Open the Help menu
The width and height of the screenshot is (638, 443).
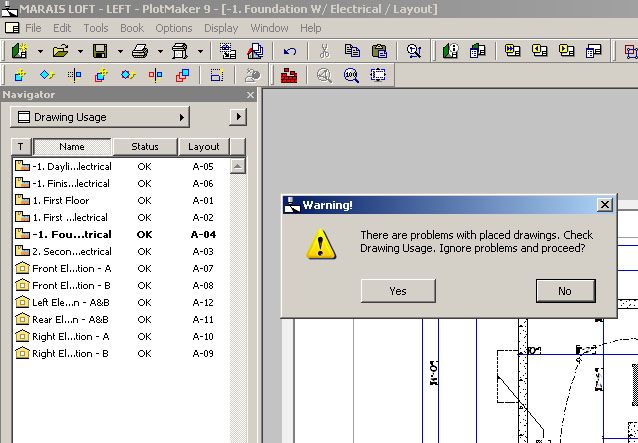click(310, 28)
